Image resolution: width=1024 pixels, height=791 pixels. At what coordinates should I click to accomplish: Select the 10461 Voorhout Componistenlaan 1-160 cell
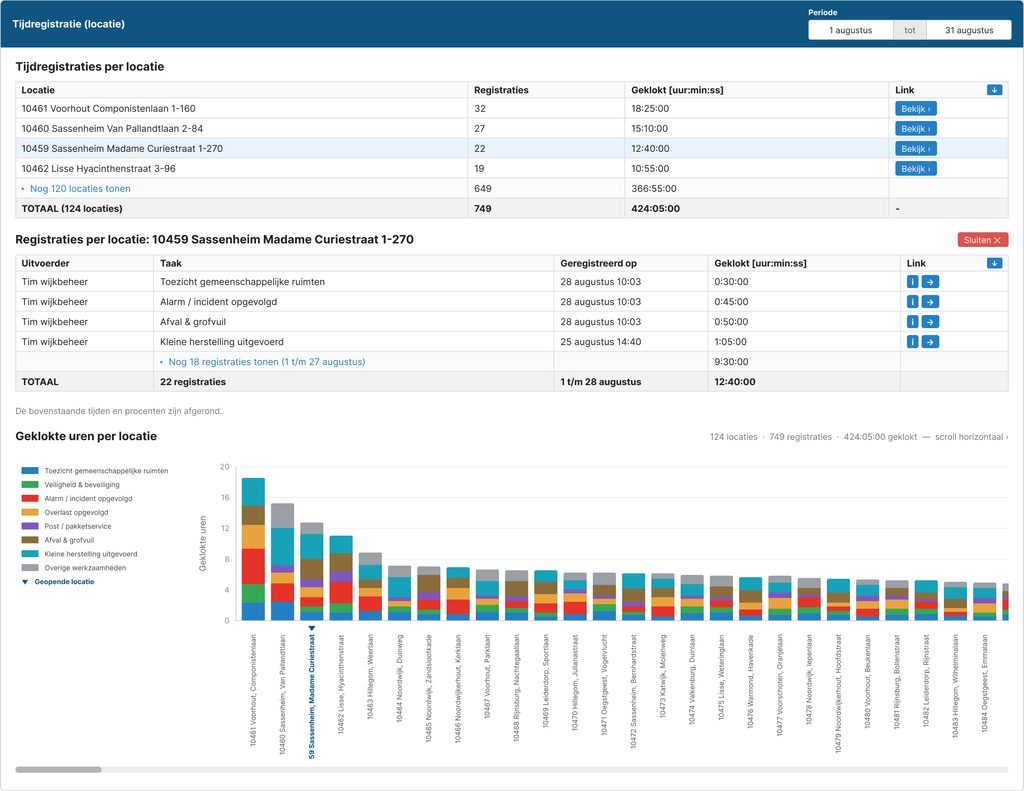(x=241, y=109)
